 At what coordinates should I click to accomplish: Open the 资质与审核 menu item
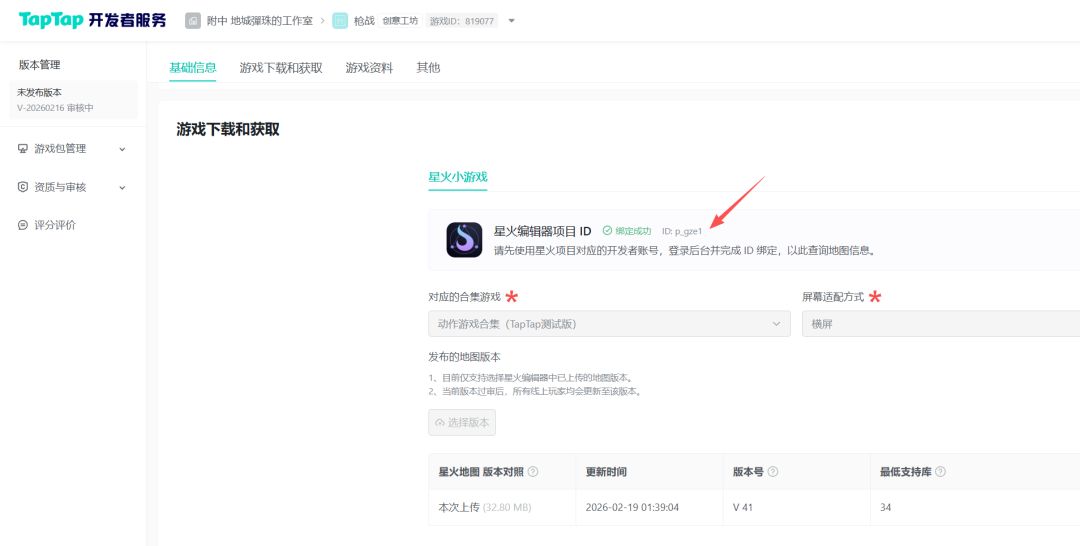tap(61, 187)
